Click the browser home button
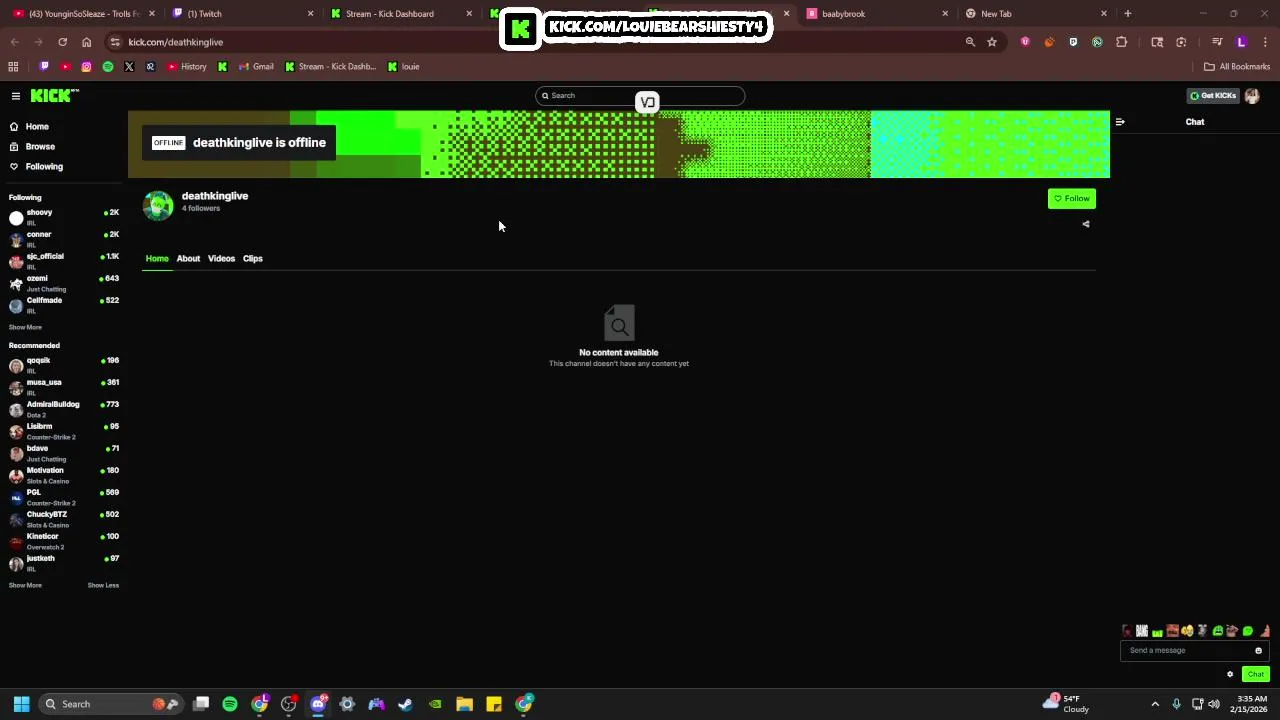Viewport: 1280px width, 720px height. 86,42
